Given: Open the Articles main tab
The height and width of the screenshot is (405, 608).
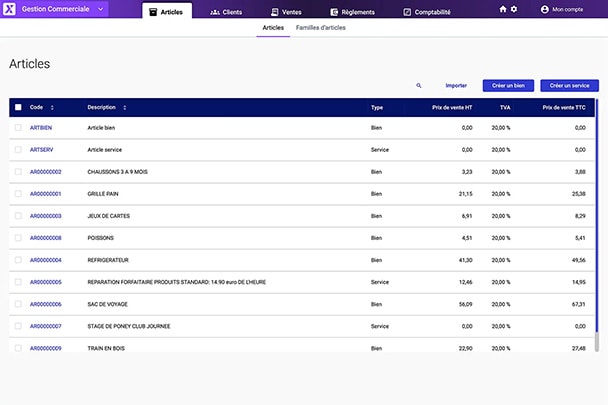Looking at the screenshot, I should coord(167,12).
